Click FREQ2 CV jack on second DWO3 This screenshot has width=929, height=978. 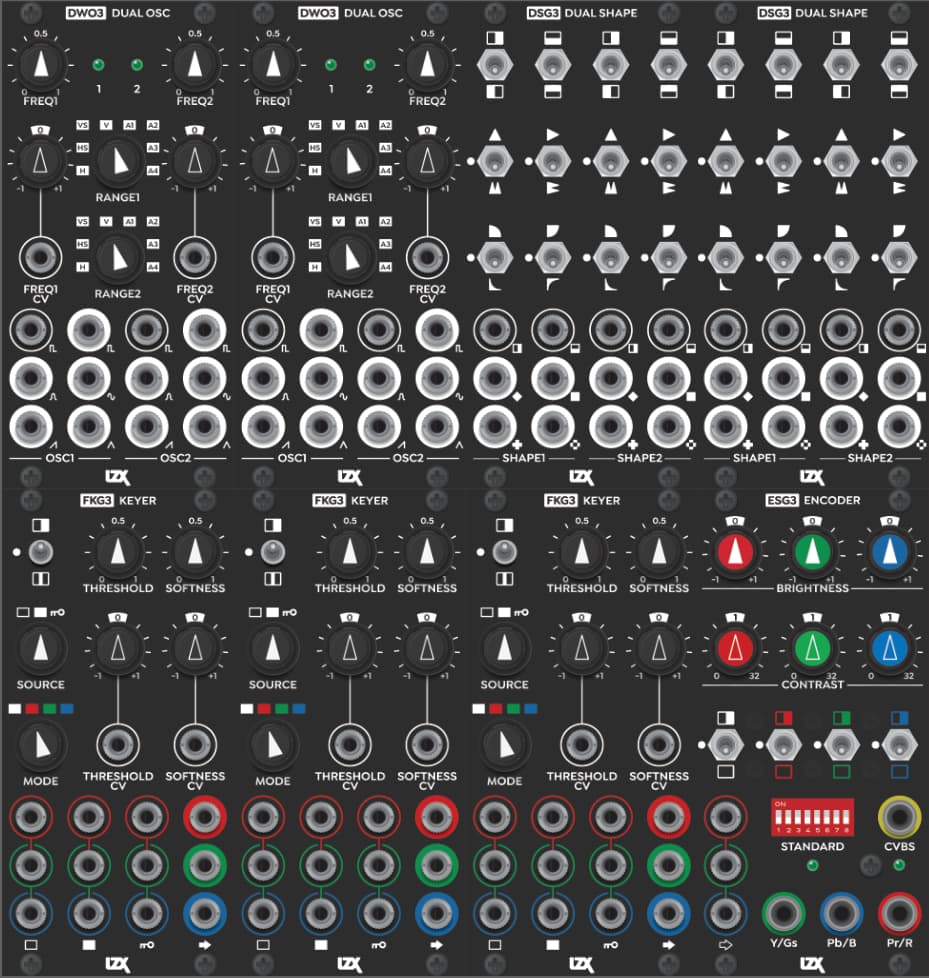pyautogui.click(x=427, y=258)
